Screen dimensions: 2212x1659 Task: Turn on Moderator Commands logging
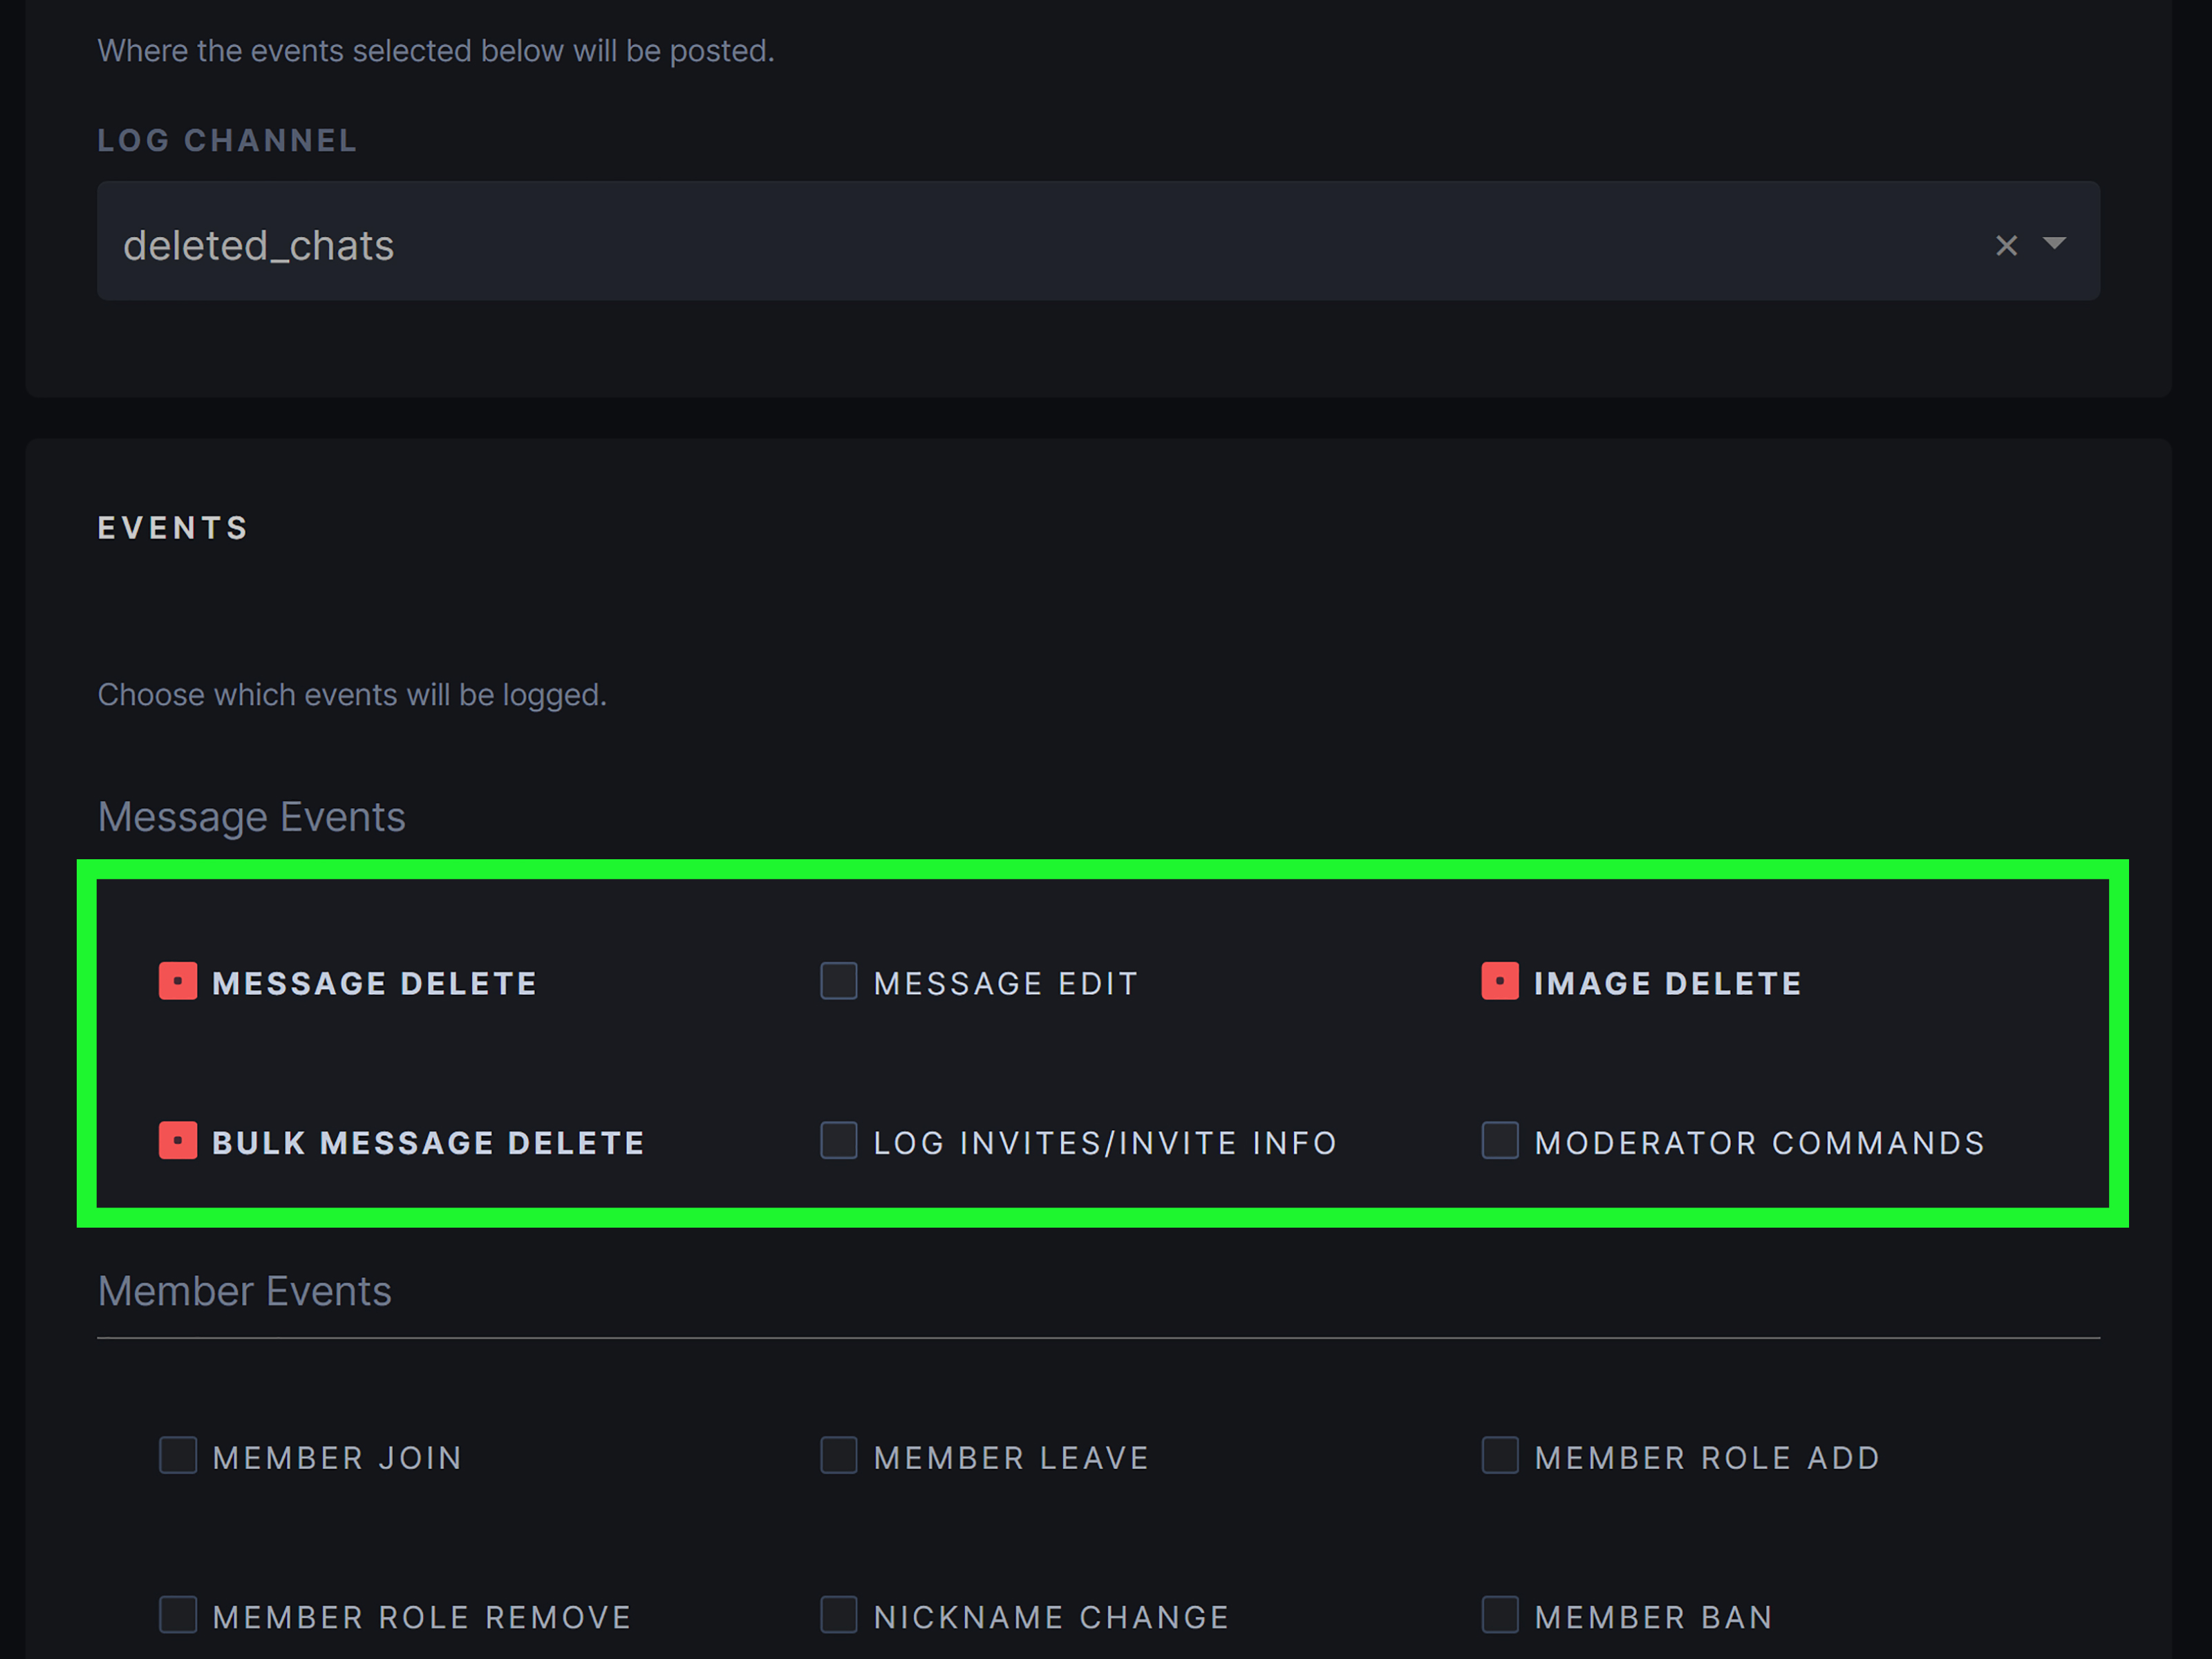click(x=1499, y=1141)
